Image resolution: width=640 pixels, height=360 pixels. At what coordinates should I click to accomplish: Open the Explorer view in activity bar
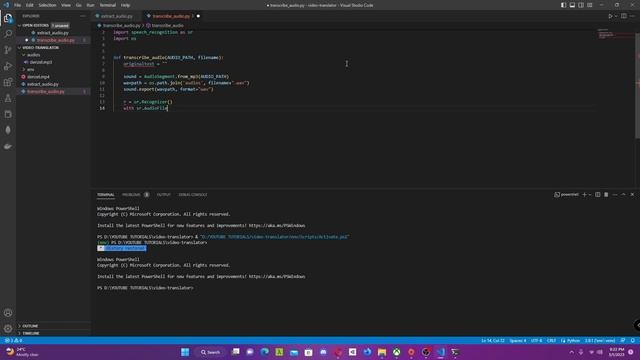tap(8, 18)
